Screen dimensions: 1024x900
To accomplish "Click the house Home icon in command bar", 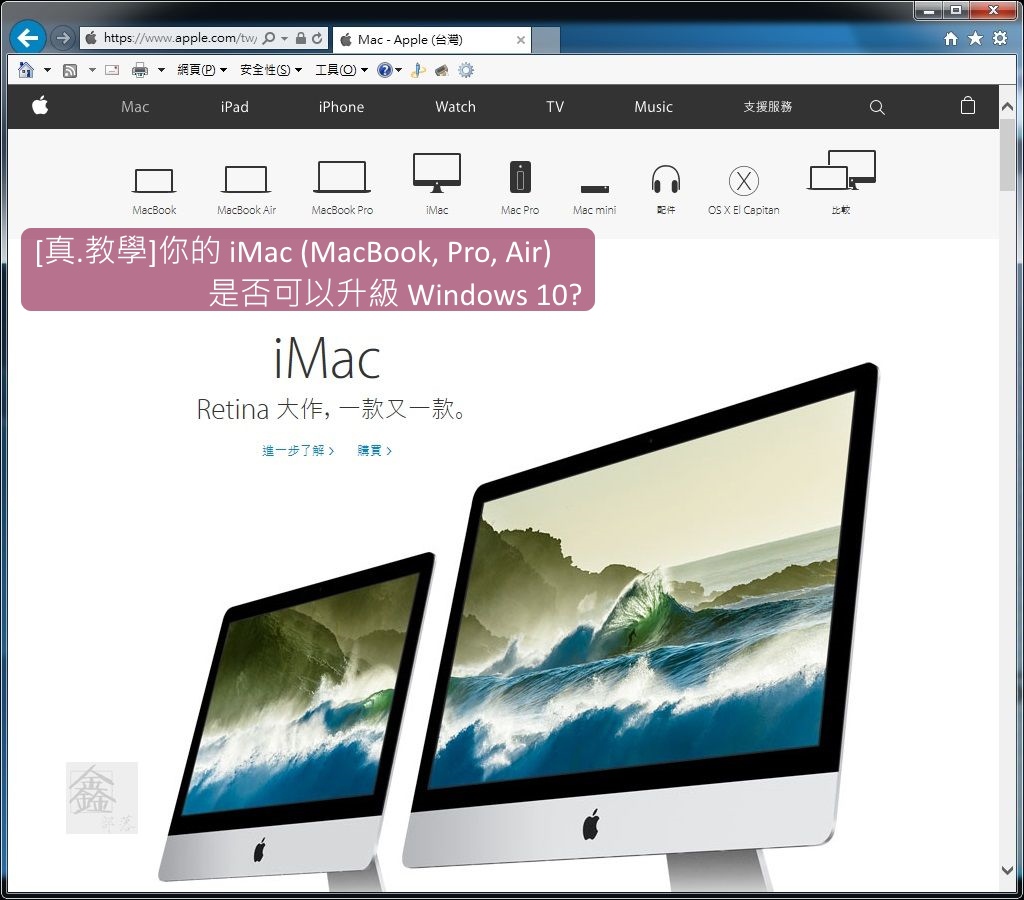I will pos(26,70).
